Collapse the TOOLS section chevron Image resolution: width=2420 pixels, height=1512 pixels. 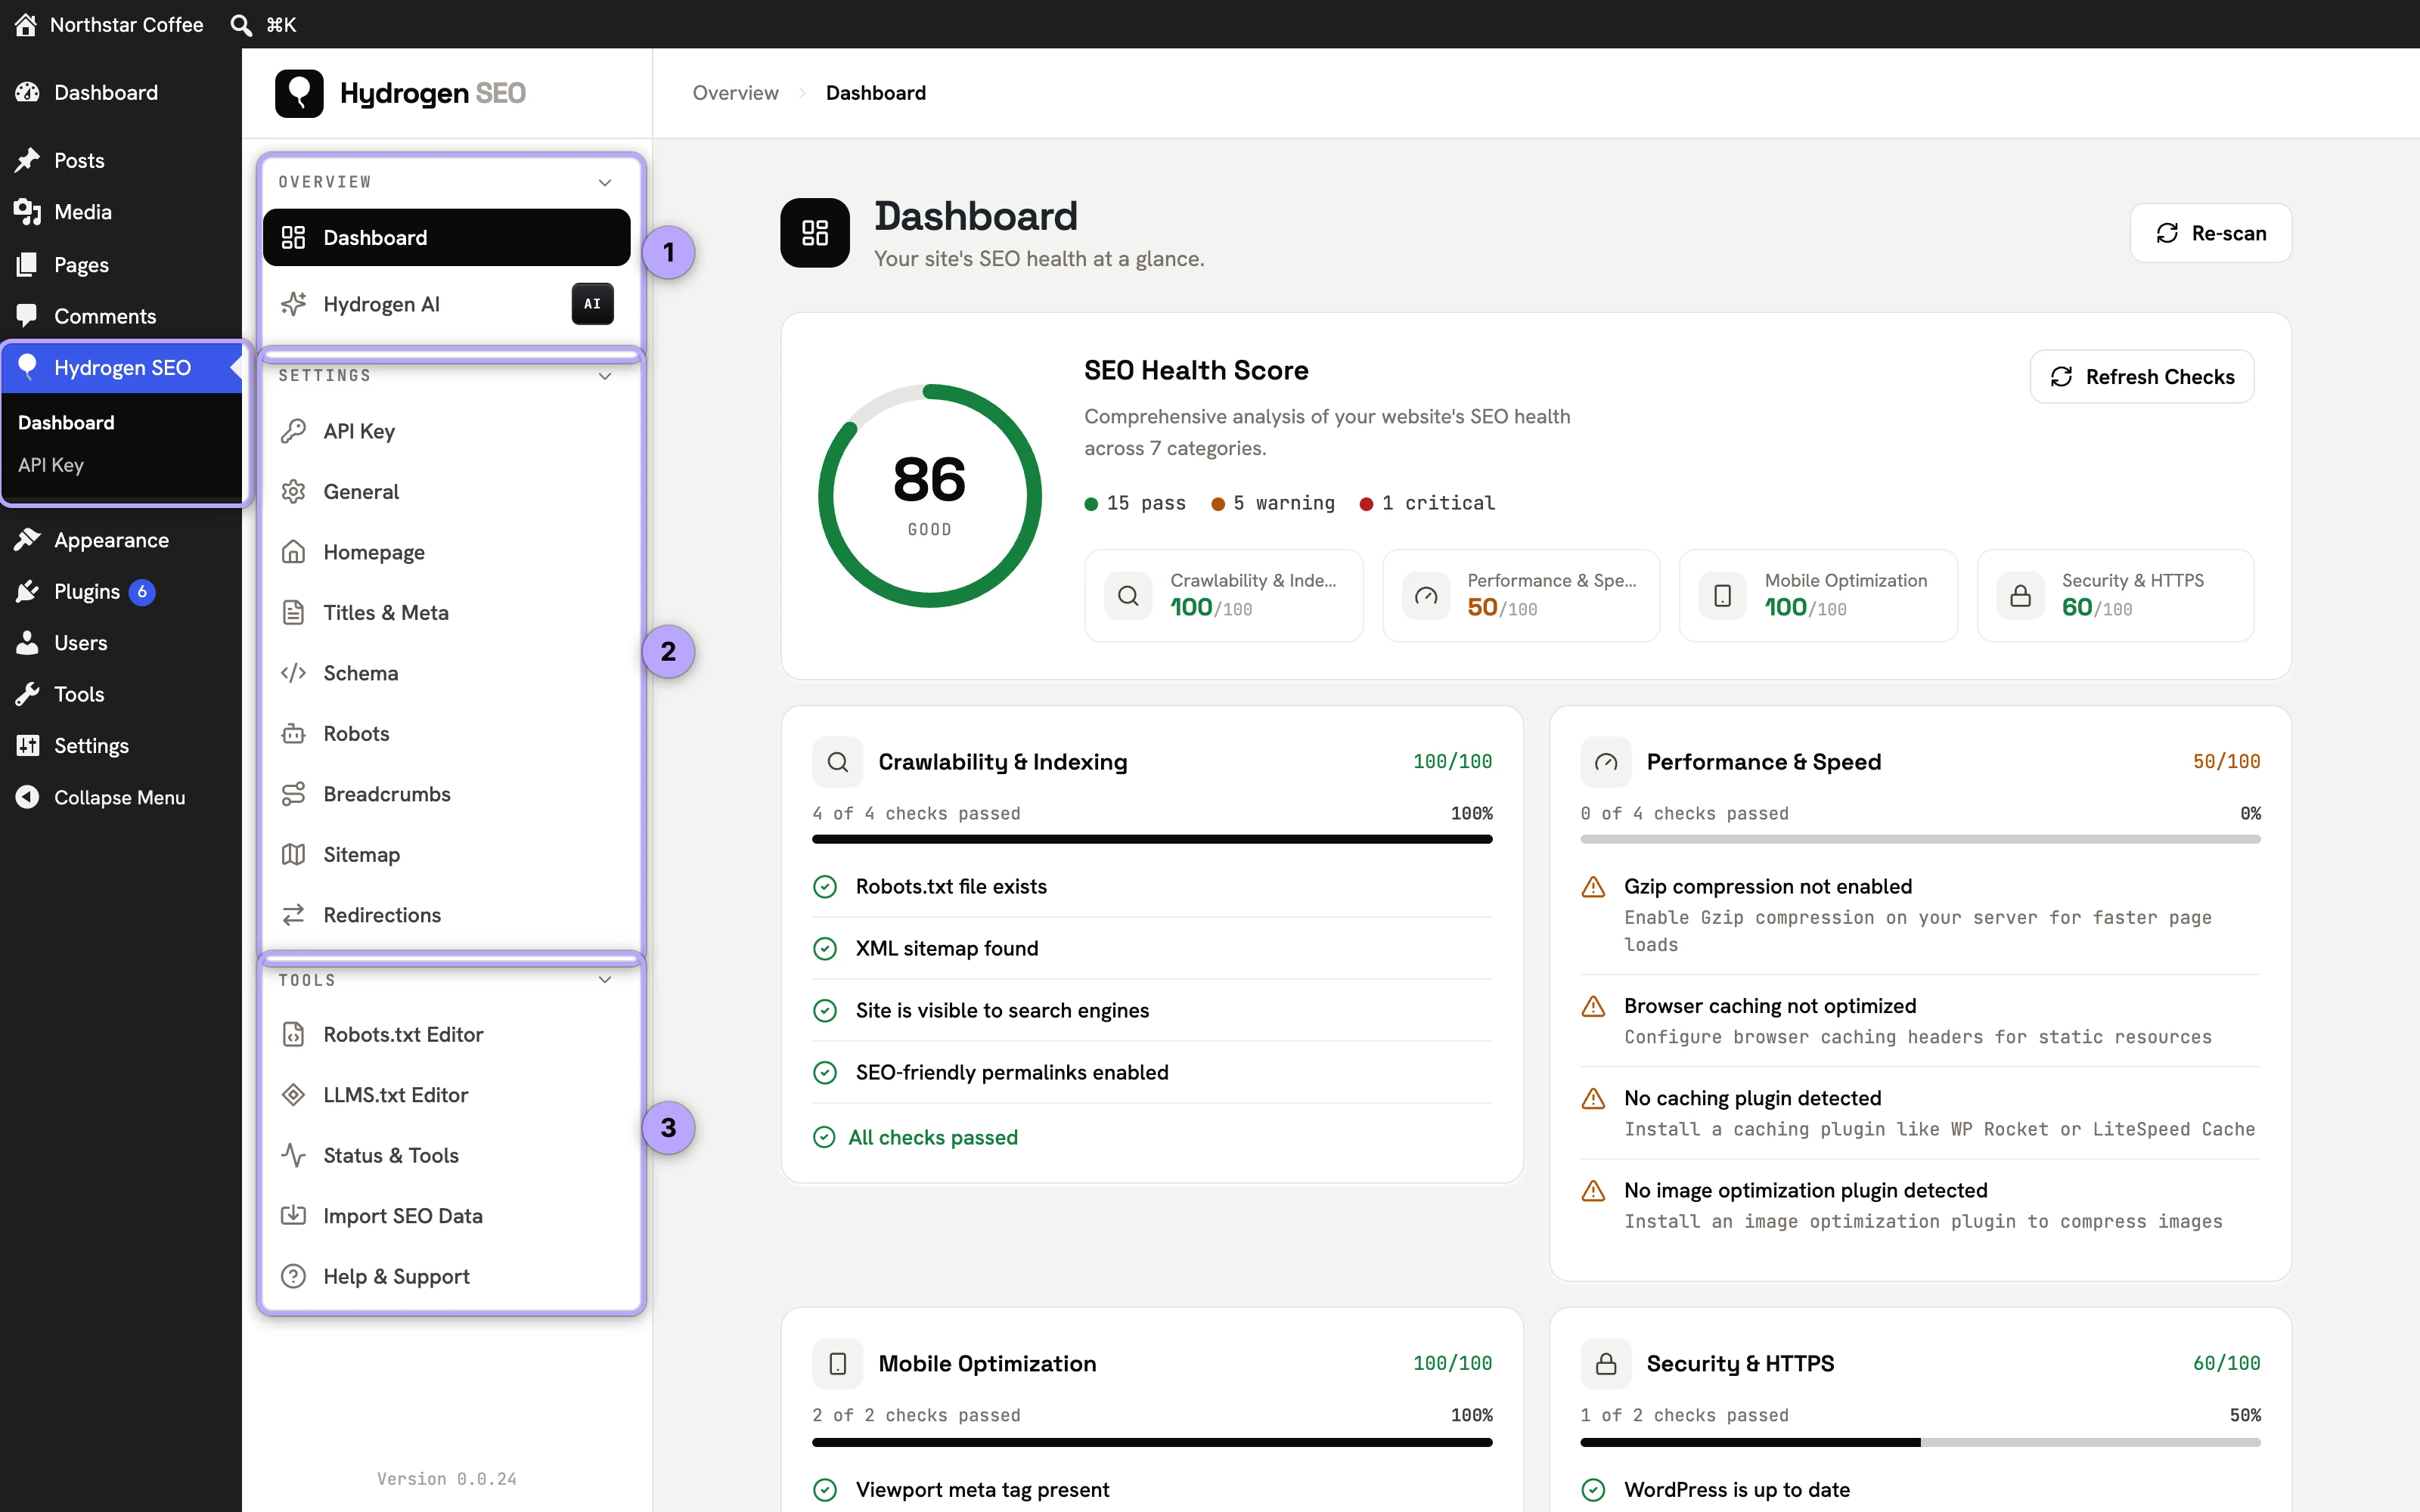[x=605, y=980]
